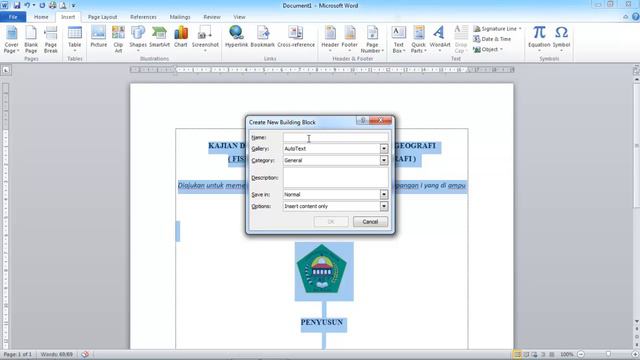The height and width of the screenshot is (360, 640).
Task: Open the Shapes gallery
Action: [138, 39]
